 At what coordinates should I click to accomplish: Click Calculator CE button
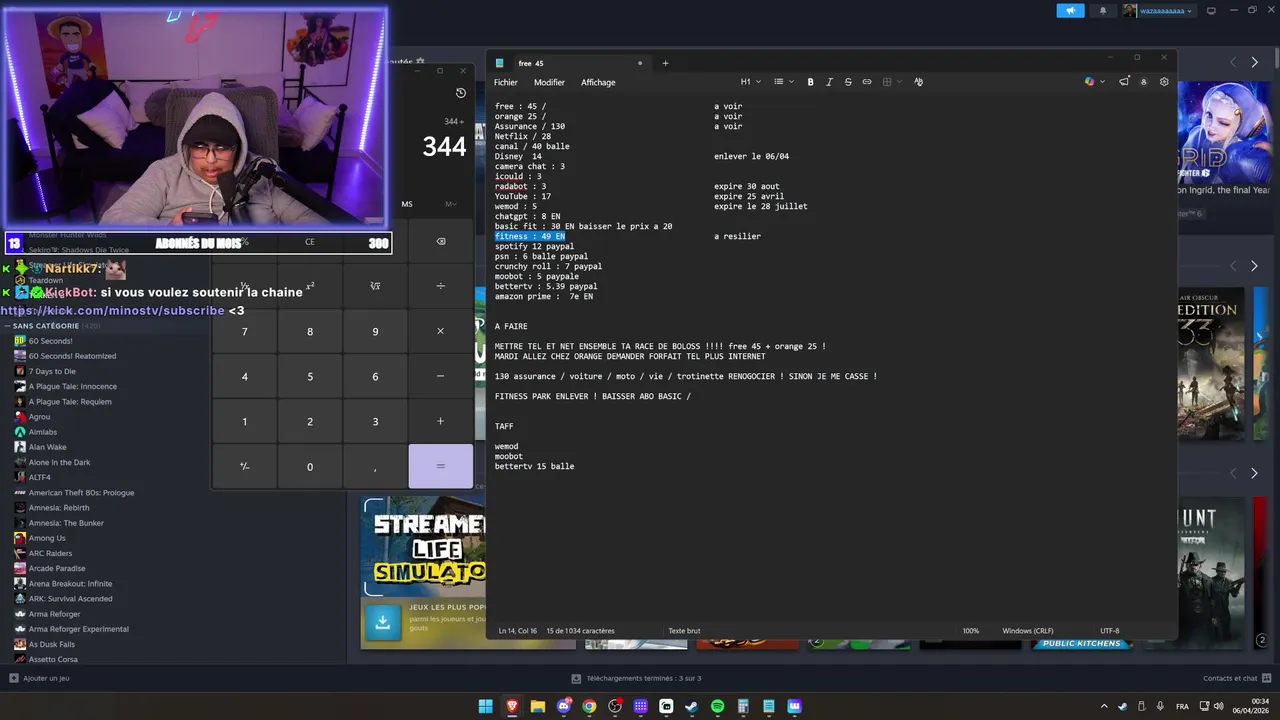(310, 241)
